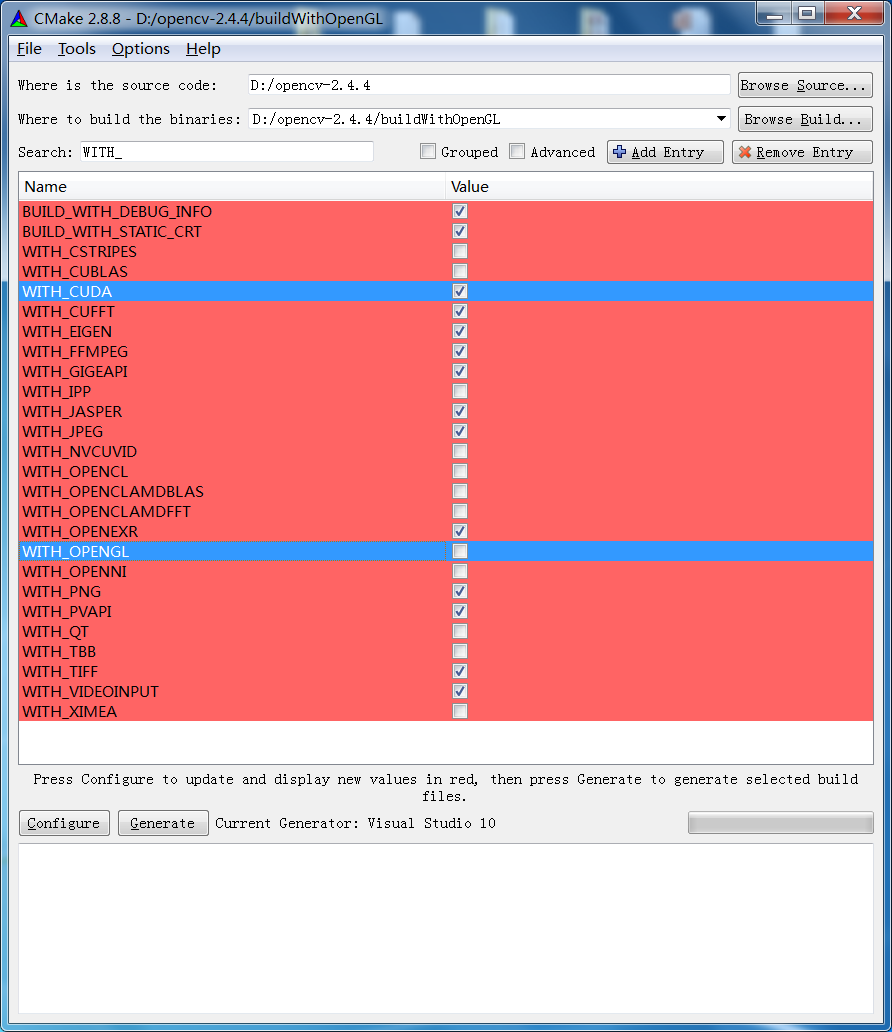Click Browse Build button
Image resolution: width=892 pixels, height=1032 pixels.
(805, 119)
